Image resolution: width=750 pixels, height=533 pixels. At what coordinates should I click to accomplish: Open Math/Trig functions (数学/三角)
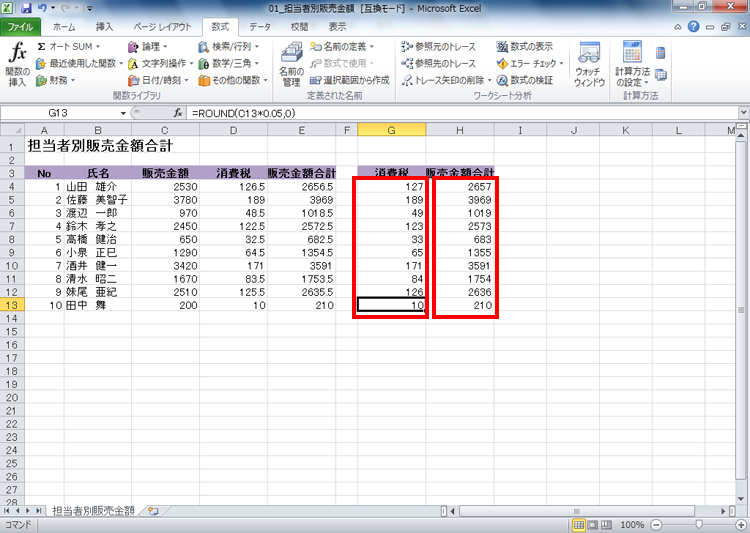[229, 63]
